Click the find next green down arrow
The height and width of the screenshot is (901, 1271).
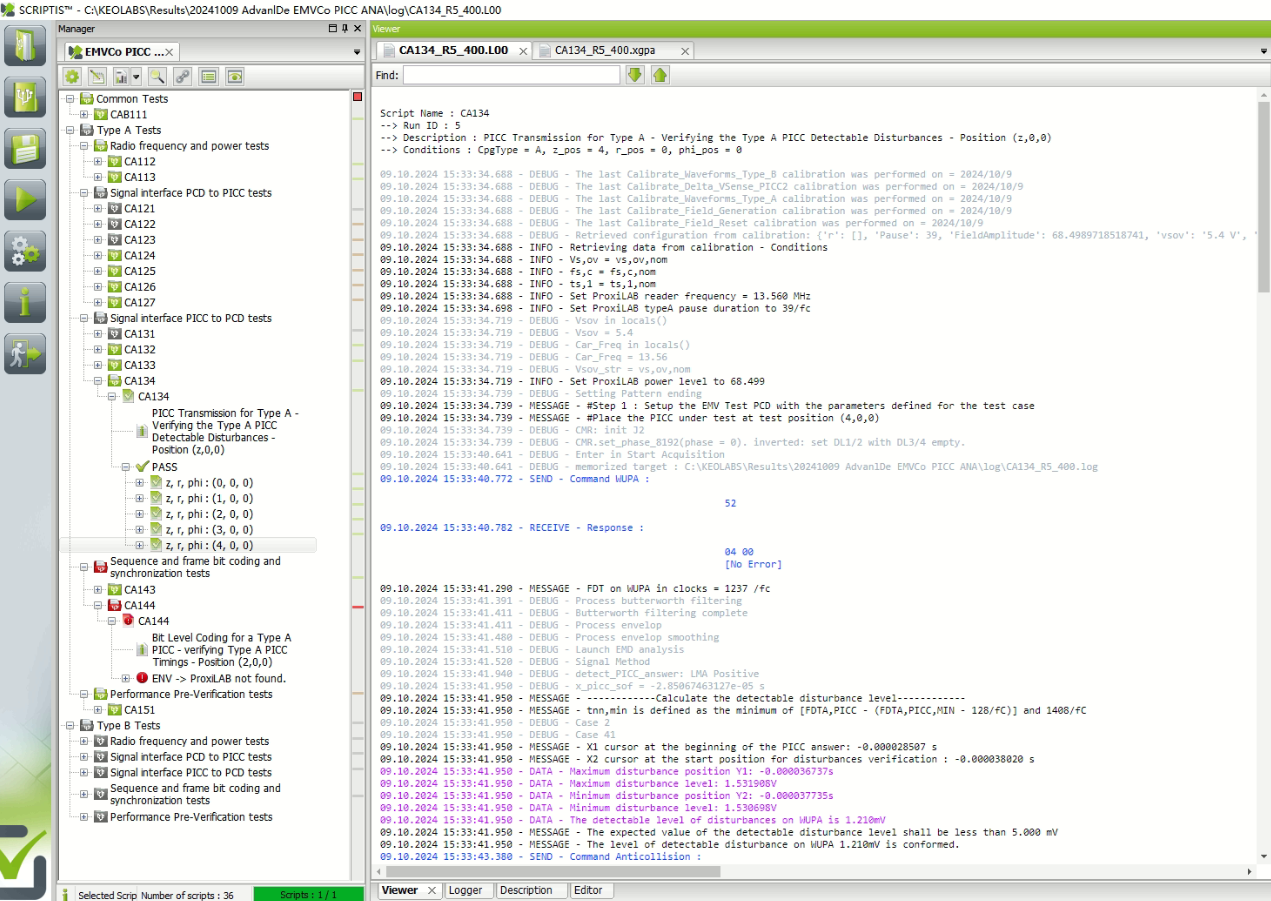pos(635,75)
